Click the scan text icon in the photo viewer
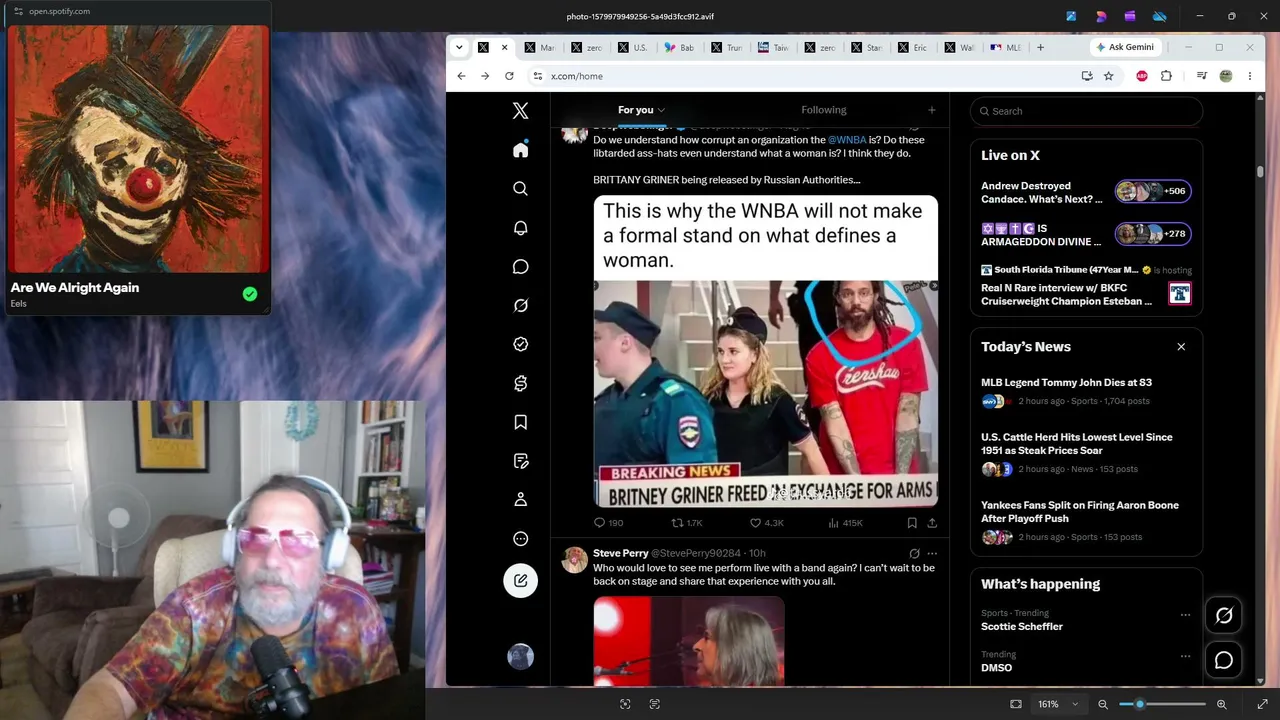Screen dimensions: 1280x720 pyautogui.click(x=655, y=704)
